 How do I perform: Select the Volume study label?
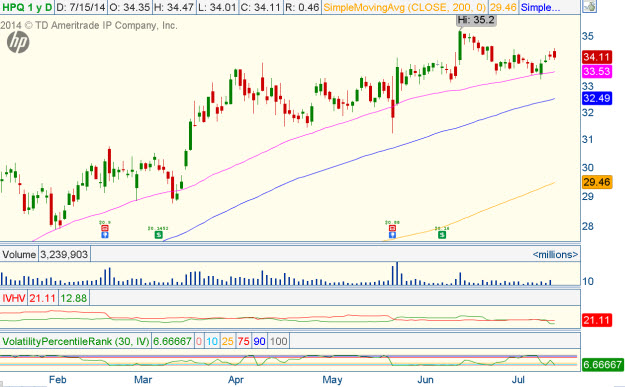(x=19, y=254)
